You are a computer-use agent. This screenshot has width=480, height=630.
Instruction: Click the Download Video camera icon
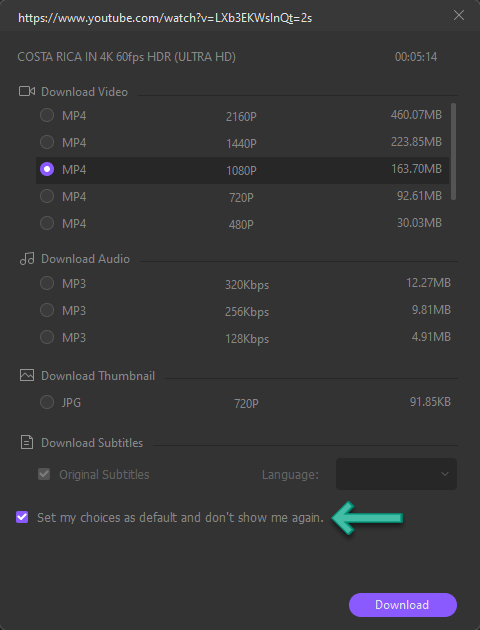[27, 91]
